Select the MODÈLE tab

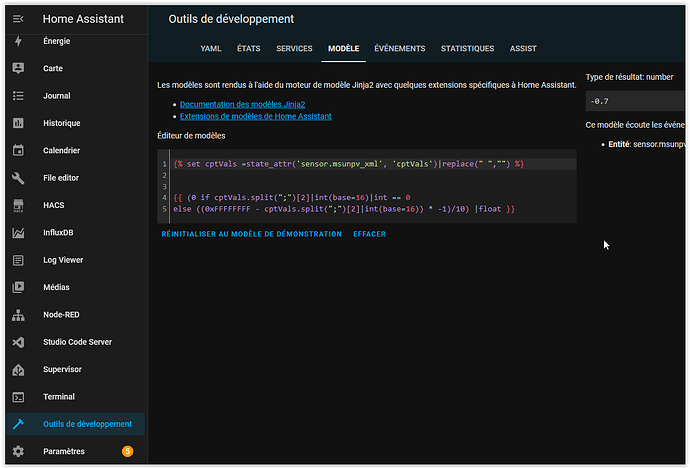(x=344, y=48)
